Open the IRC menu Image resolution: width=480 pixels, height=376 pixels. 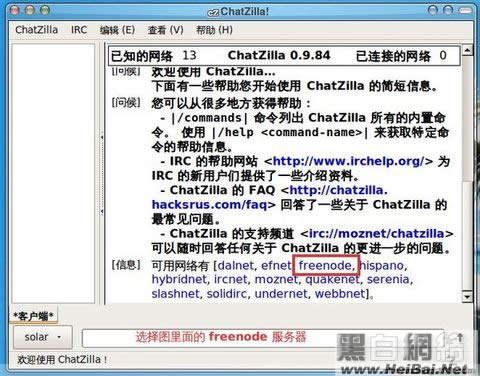79,30
